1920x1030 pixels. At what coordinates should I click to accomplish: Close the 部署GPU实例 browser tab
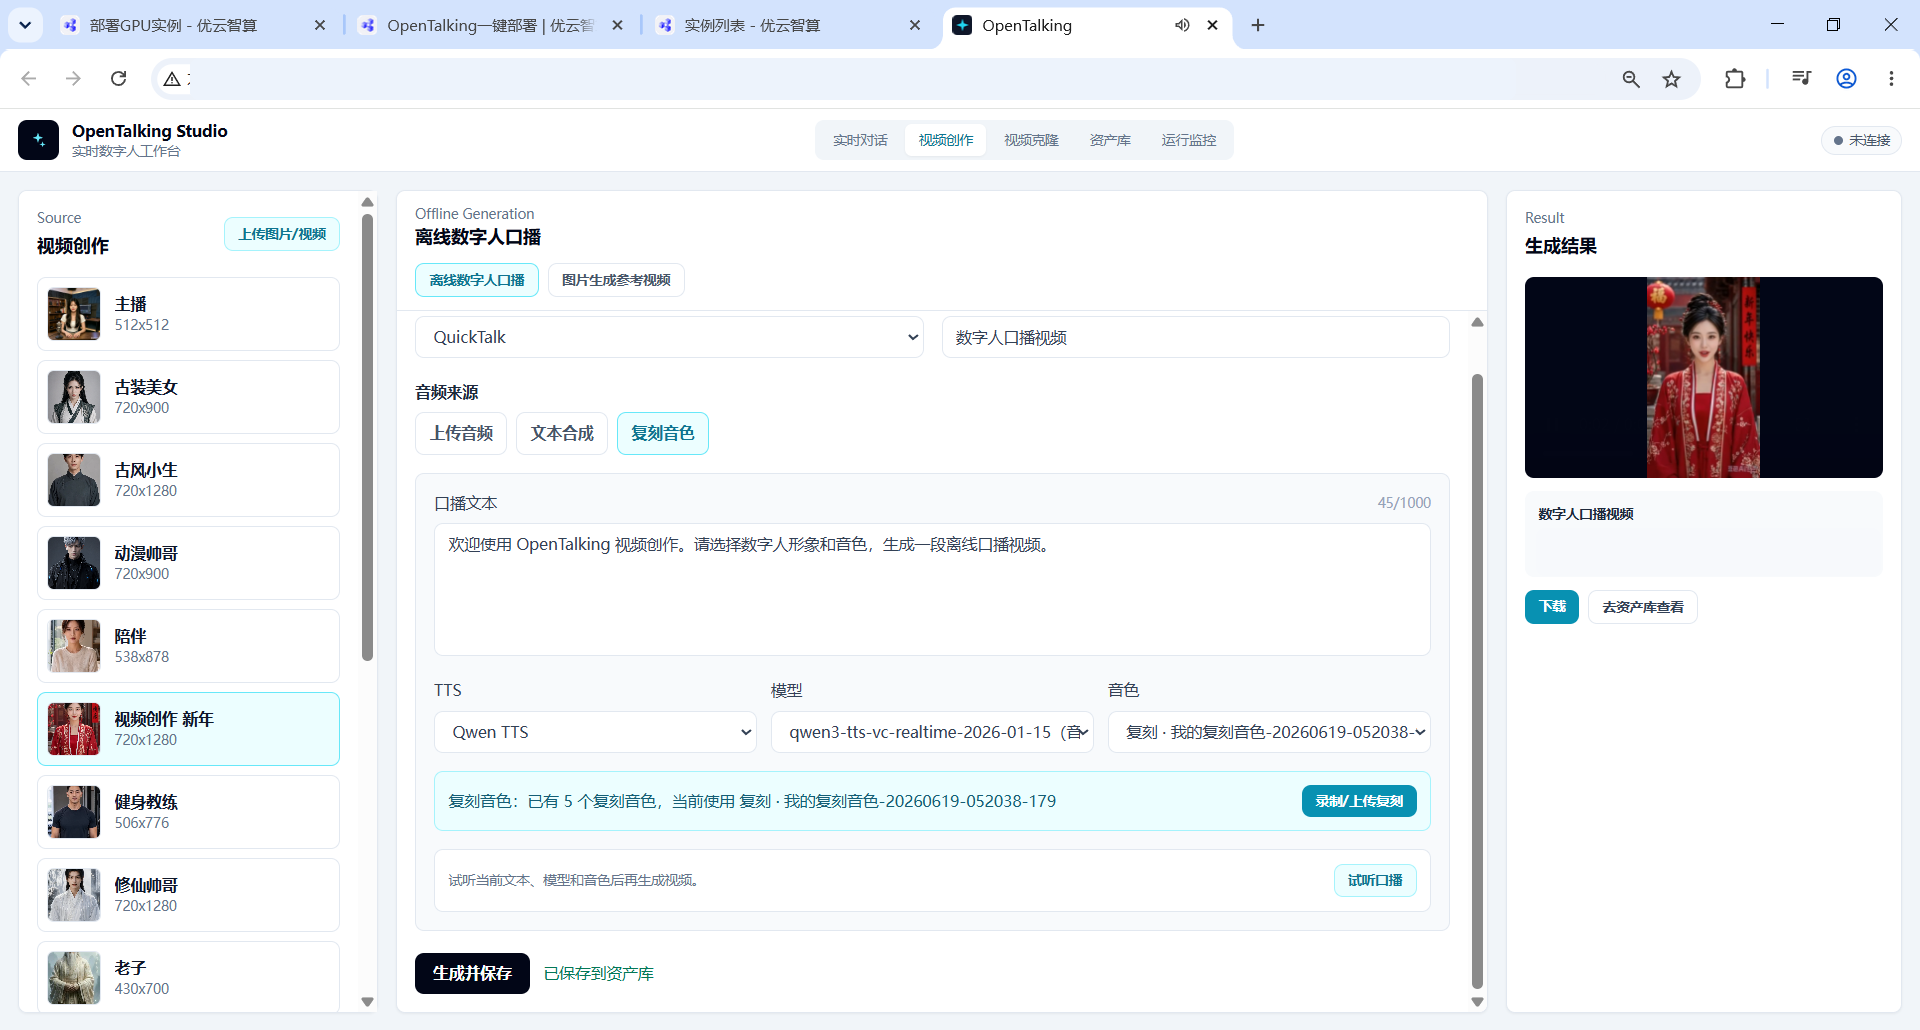point(320,25)
